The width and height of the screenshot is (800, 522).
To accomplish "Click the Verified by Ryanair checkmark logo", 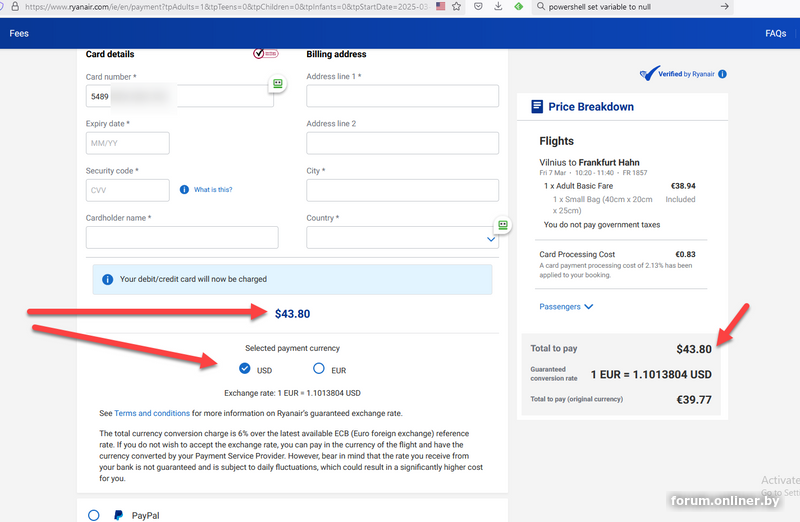I will point(649,73).
